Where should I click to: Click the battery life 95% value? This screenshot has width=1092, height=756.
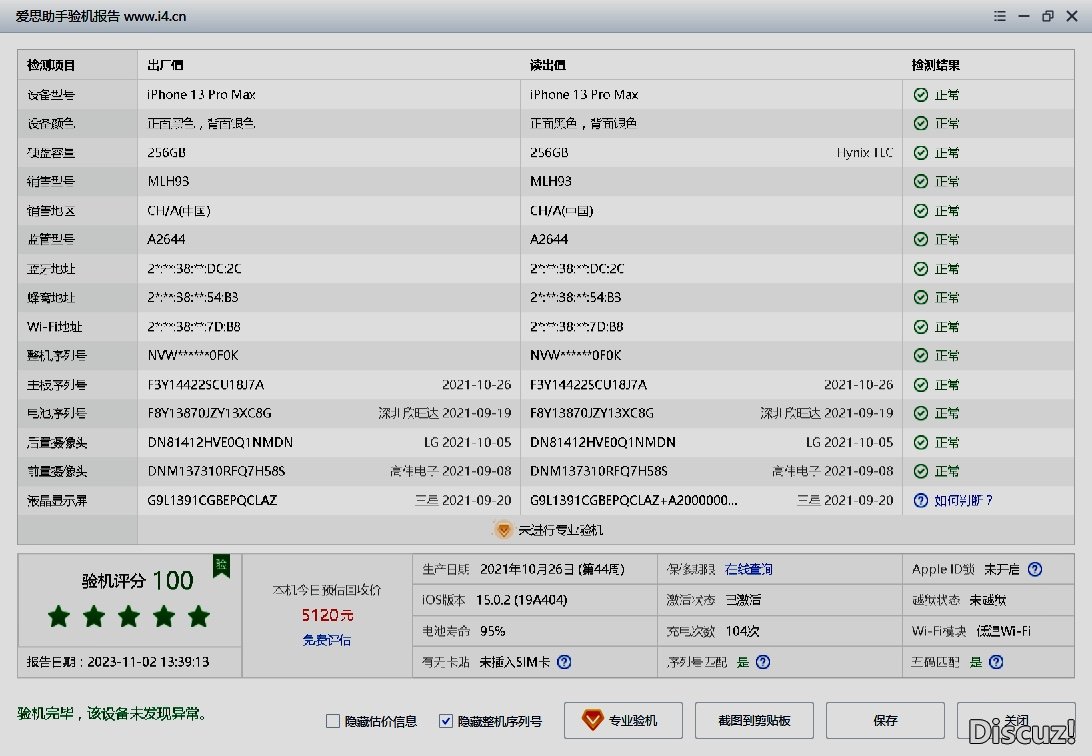(x=492, y=631)
